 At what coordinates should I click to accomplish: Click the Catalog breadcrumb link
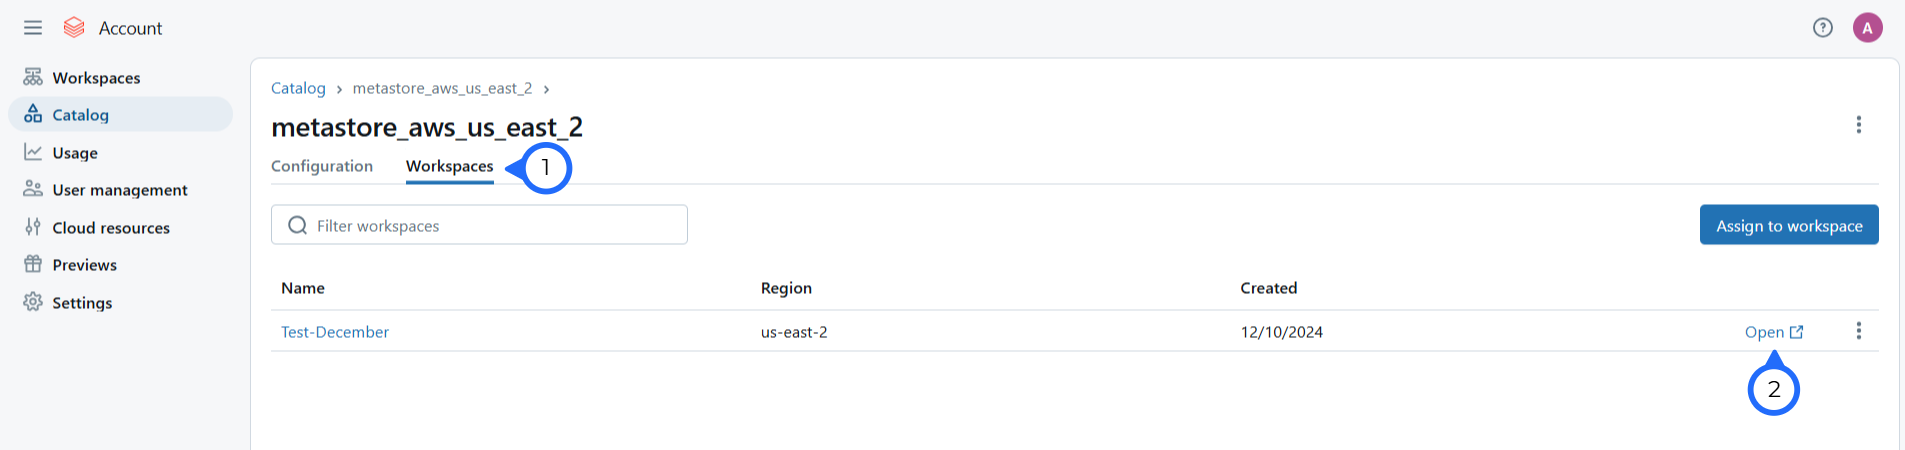click(x=298, y=88)
